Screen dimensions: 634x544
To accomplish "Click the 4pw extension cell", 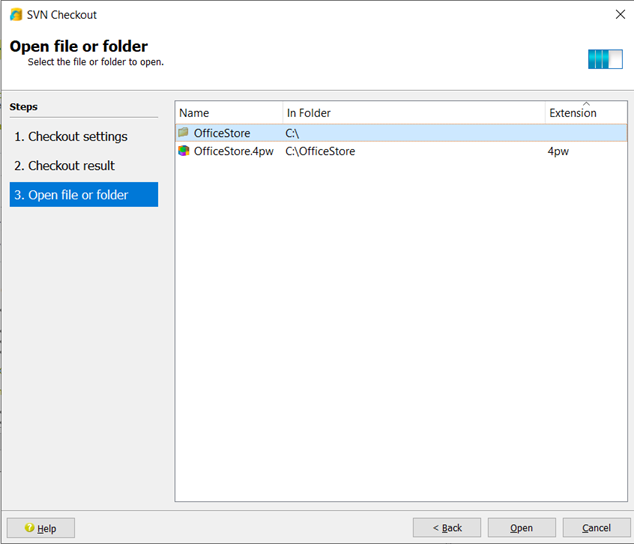I will pos(558,152).
